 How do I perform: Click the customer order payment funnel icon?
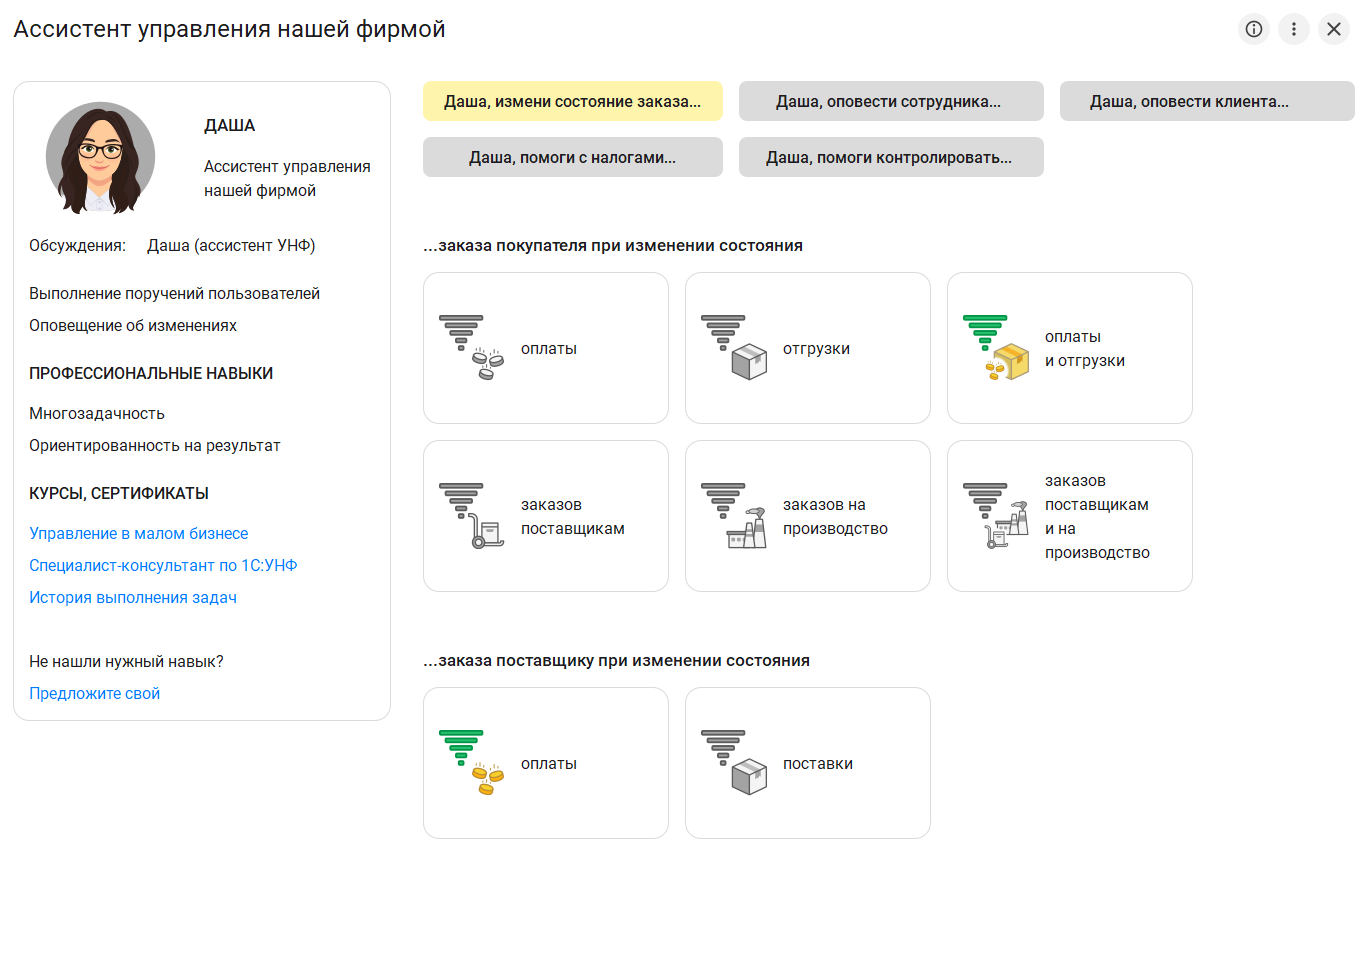(x=471, y=348)
